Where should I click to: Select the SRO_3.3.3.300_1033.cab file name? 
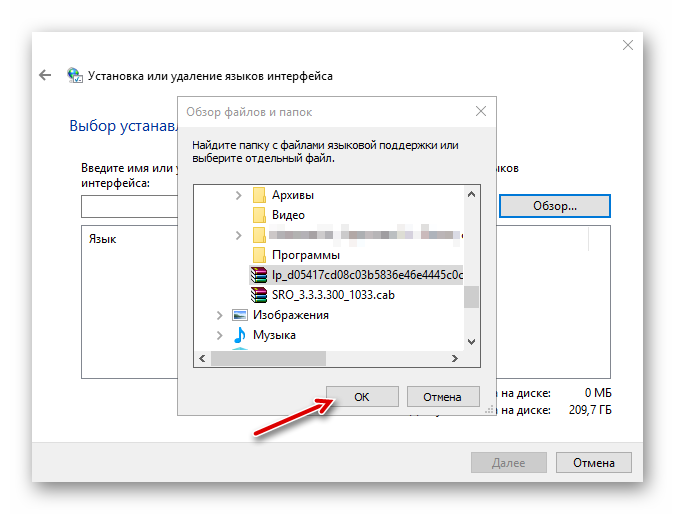click(333, 295)
